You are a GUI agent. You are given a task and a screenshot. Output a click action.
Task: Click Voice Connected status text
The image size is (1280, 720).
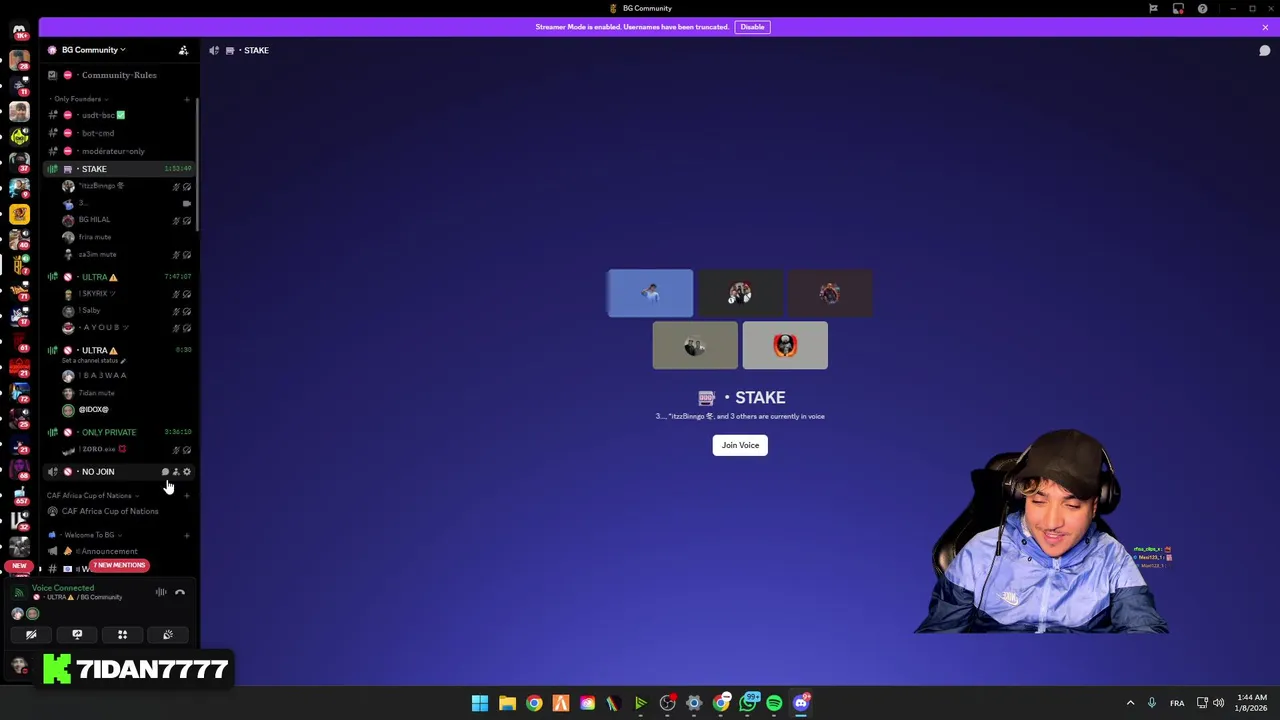(x=63, y=588)
